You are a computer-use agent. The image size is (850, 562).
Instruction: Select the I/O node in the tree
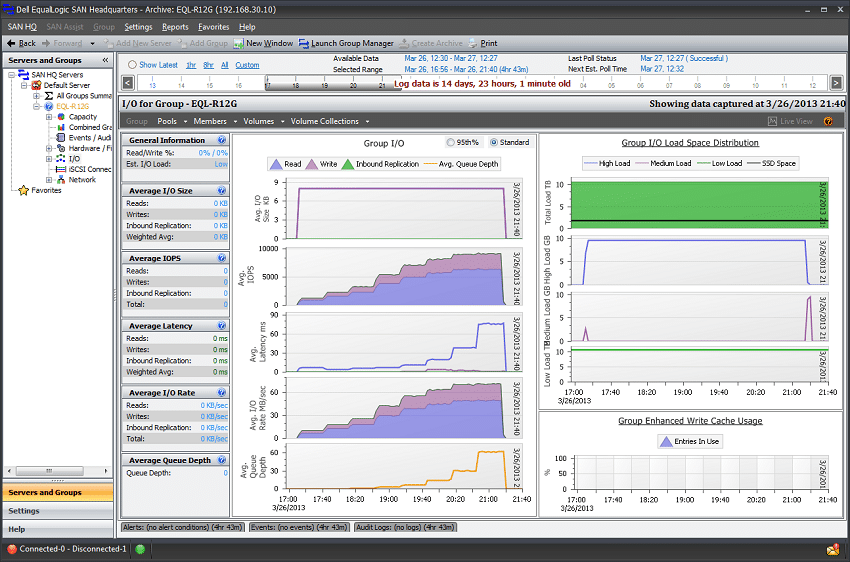click(68, 159)
